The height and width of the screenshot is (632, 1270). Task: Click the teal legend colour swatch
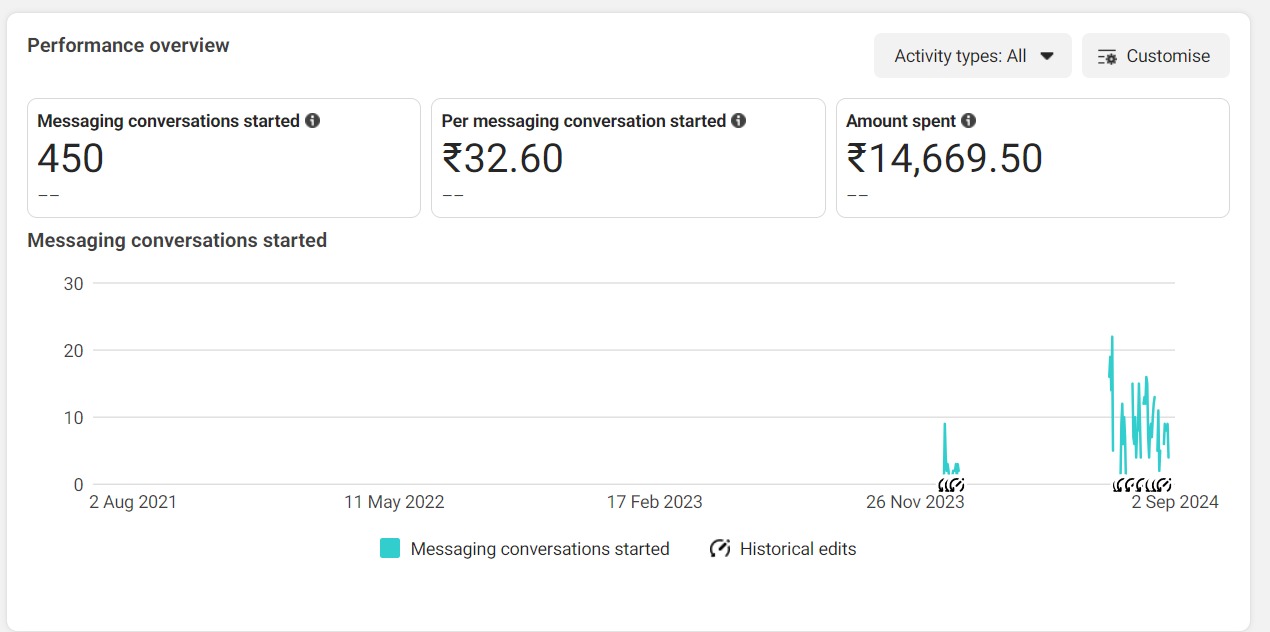coord(390,548)
